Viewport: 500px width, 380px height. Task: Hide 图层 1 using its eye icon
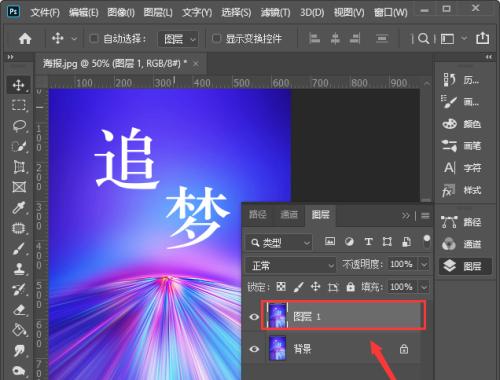click(x=254, y=316)
